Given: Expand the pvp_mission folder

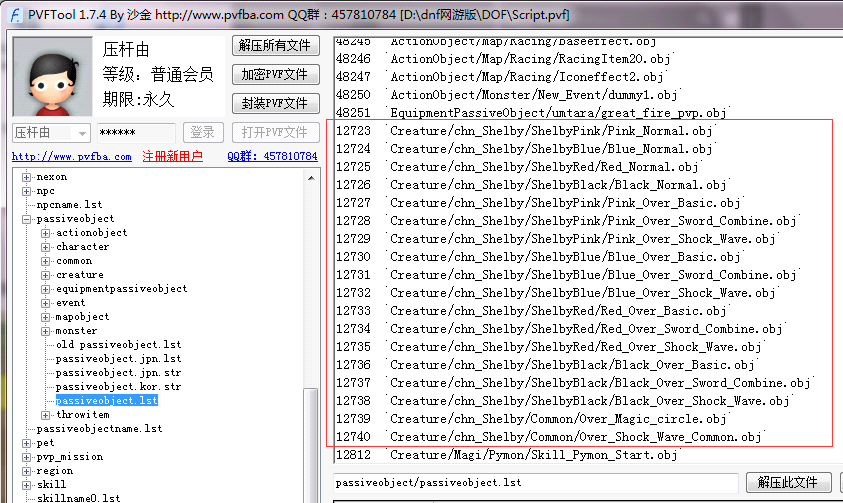Looking at the screenshot, I should click(x=27, y=457).
